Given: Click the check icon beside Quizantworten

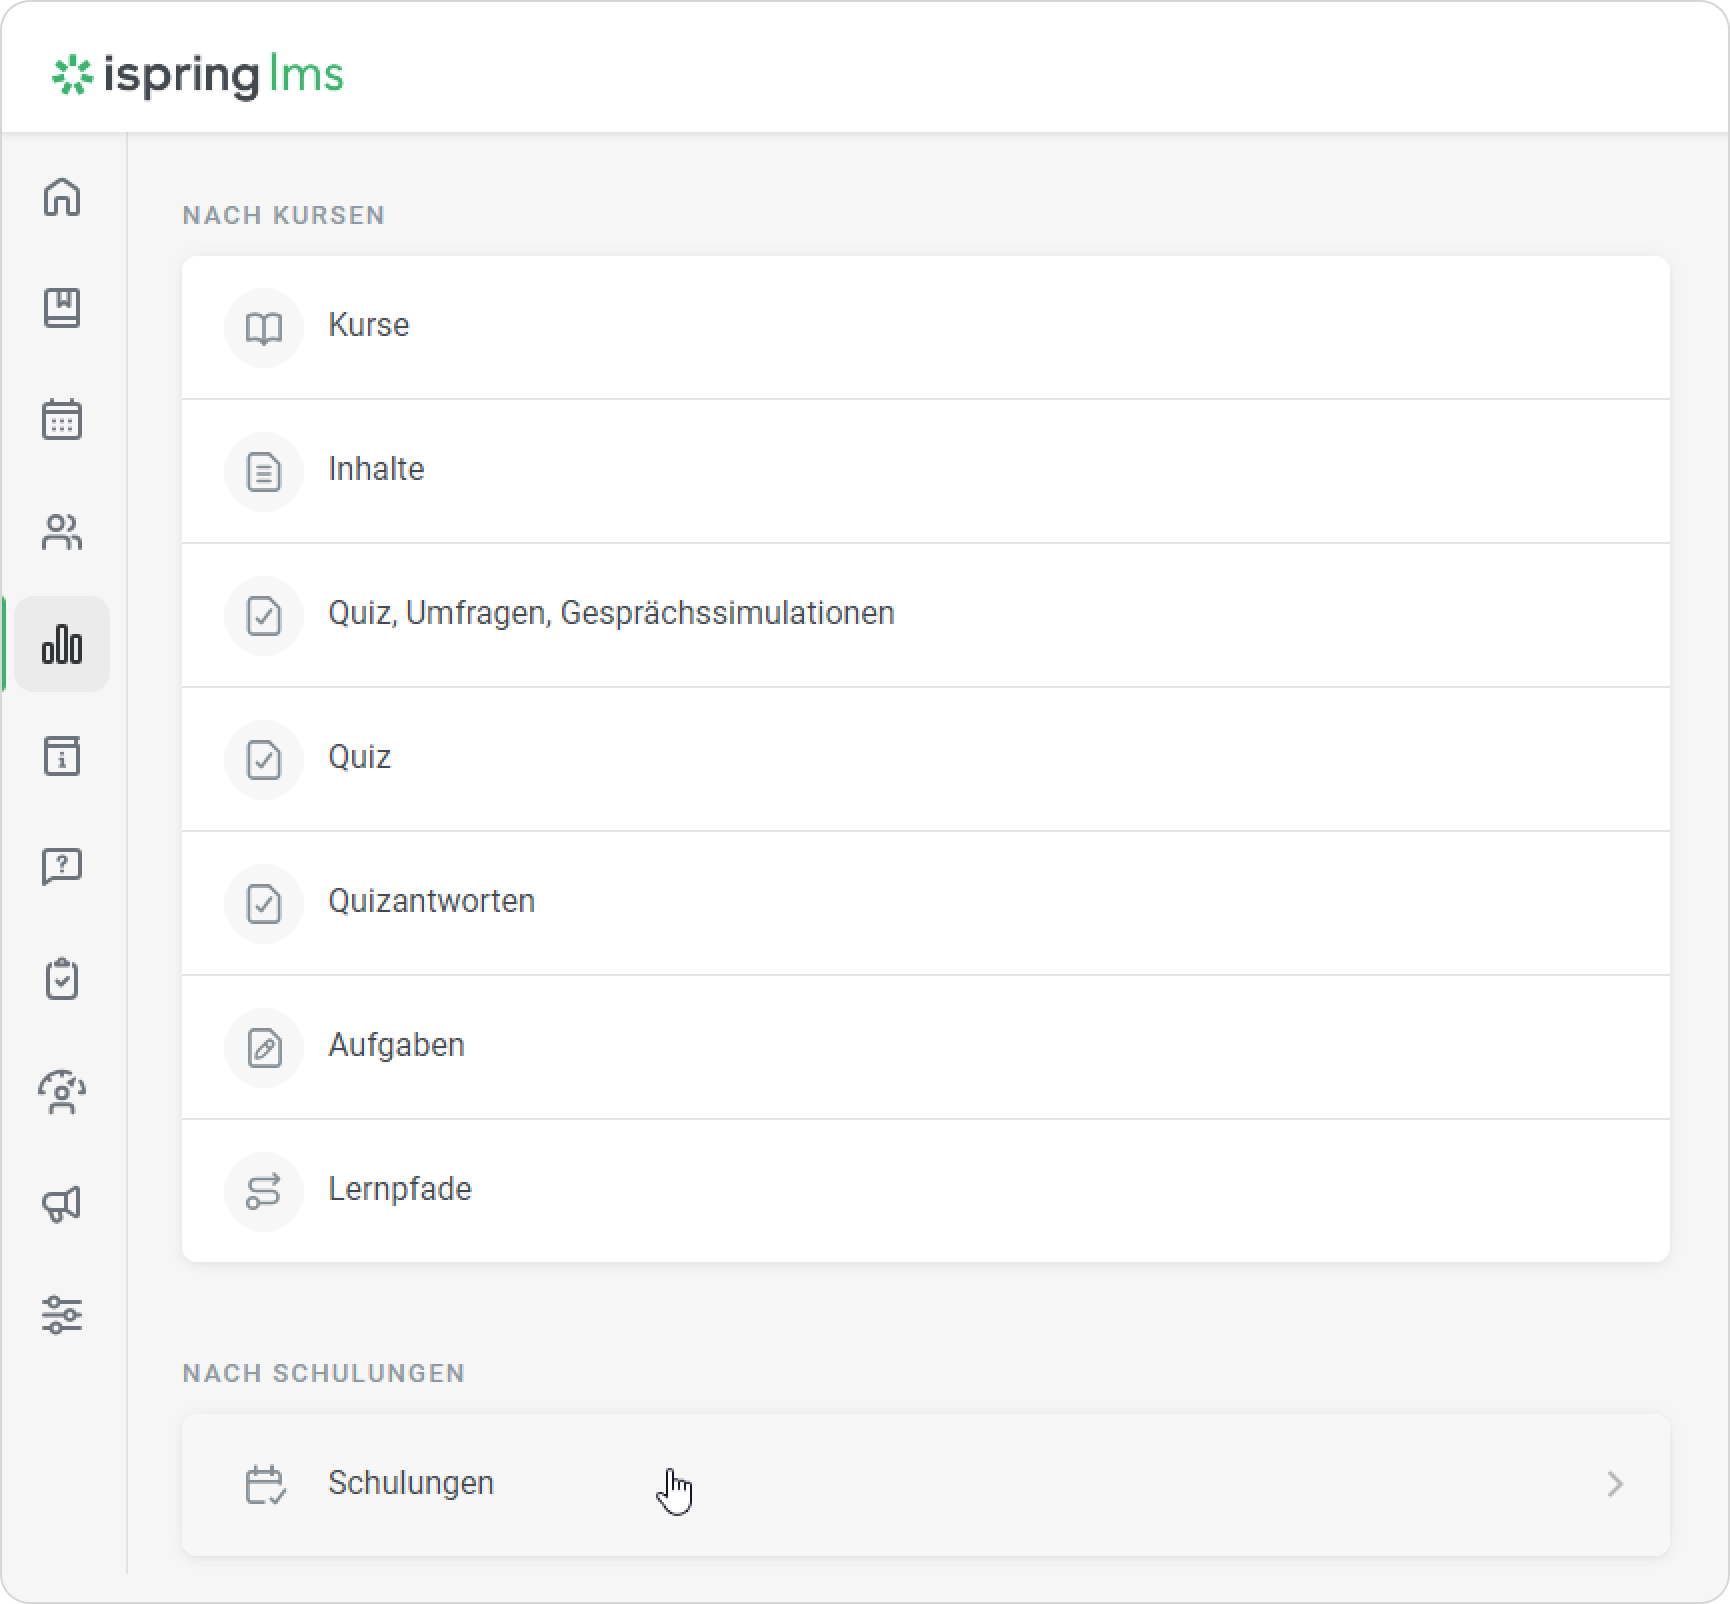Looking at the screenshot, I should [264, 904].
